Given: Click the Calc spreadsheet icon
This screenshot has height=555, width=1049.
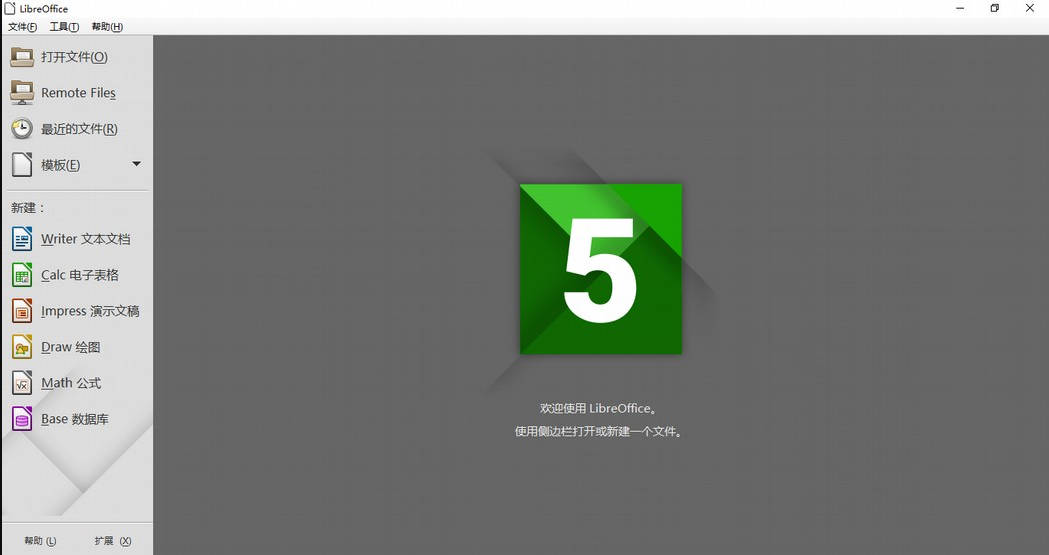Looking at the screenshot, I should [x=22, y=275].
